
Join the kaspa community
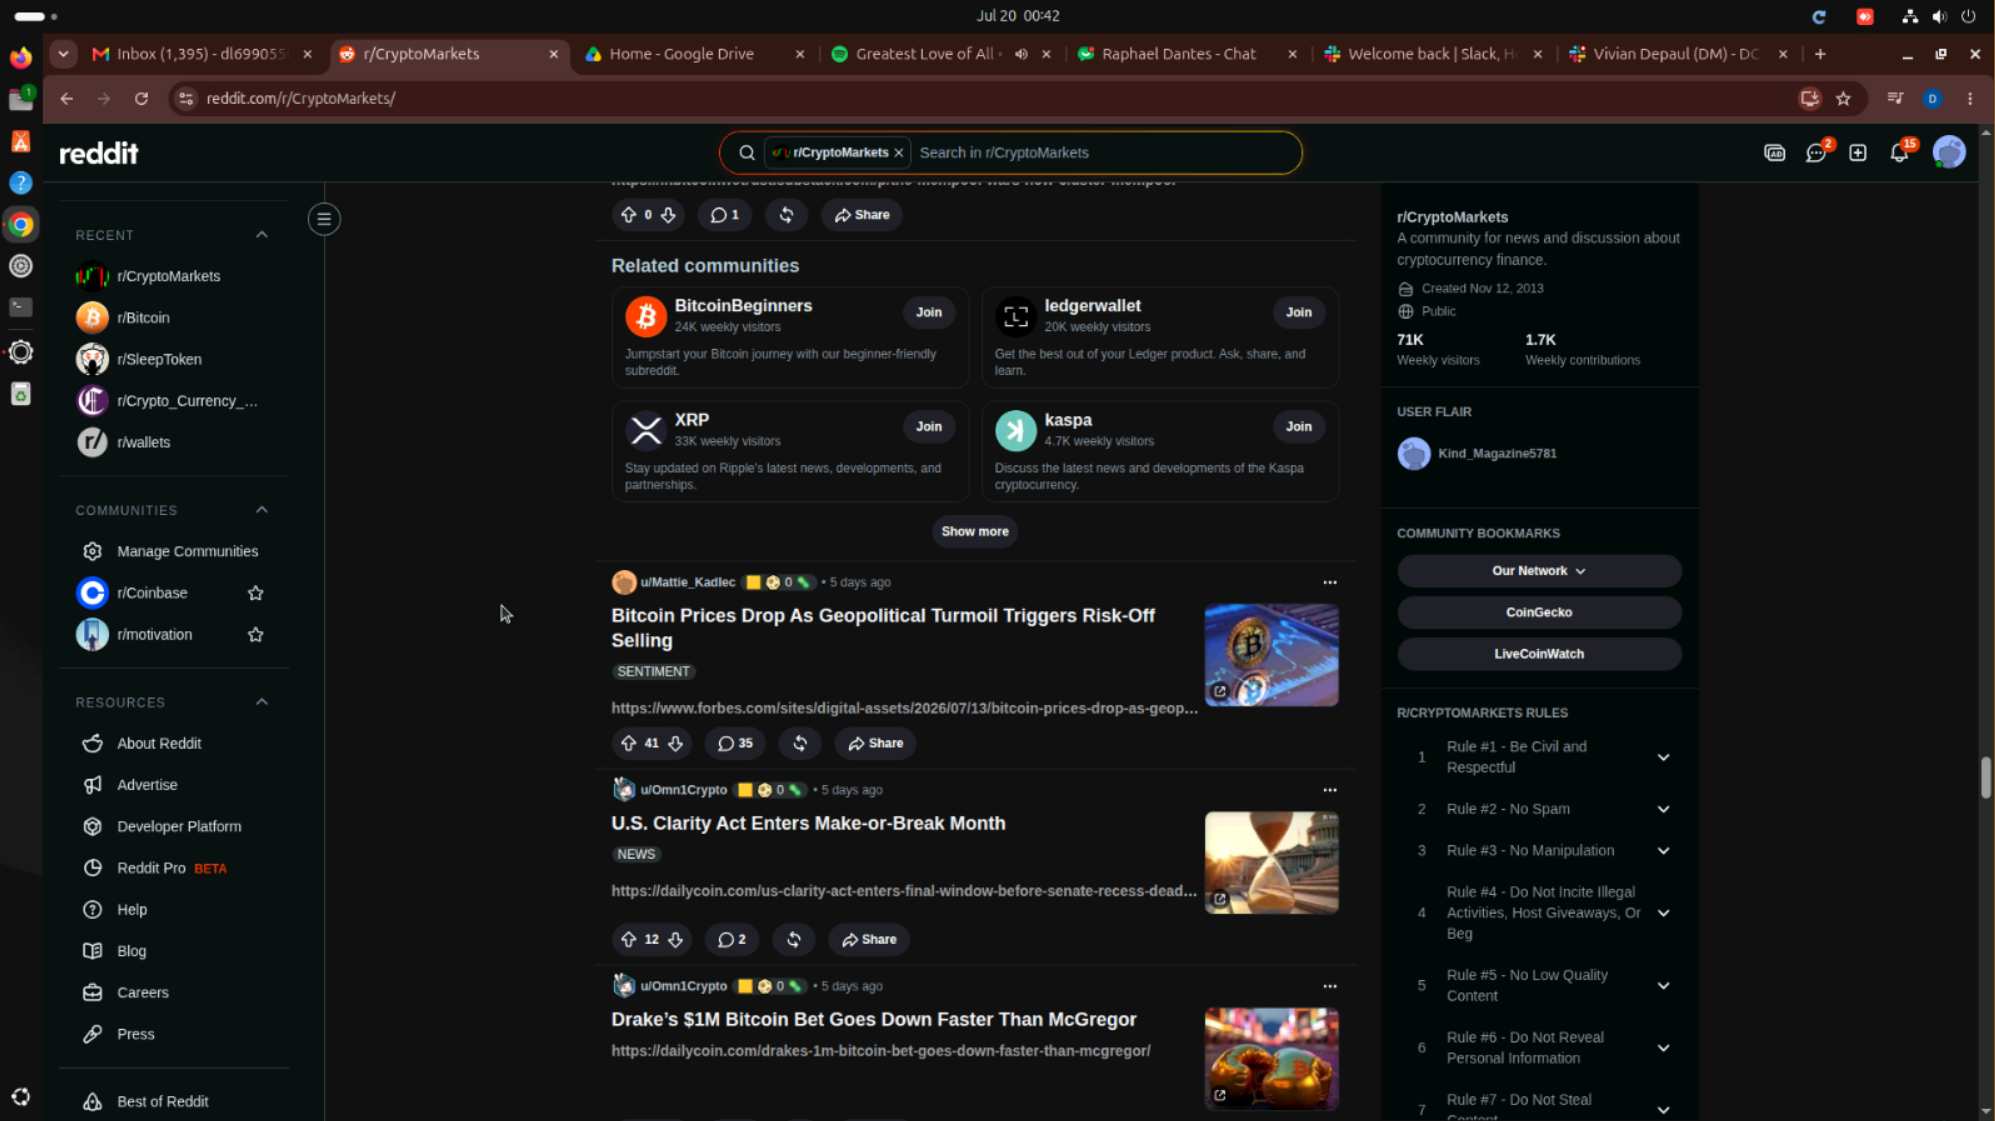1298,427
